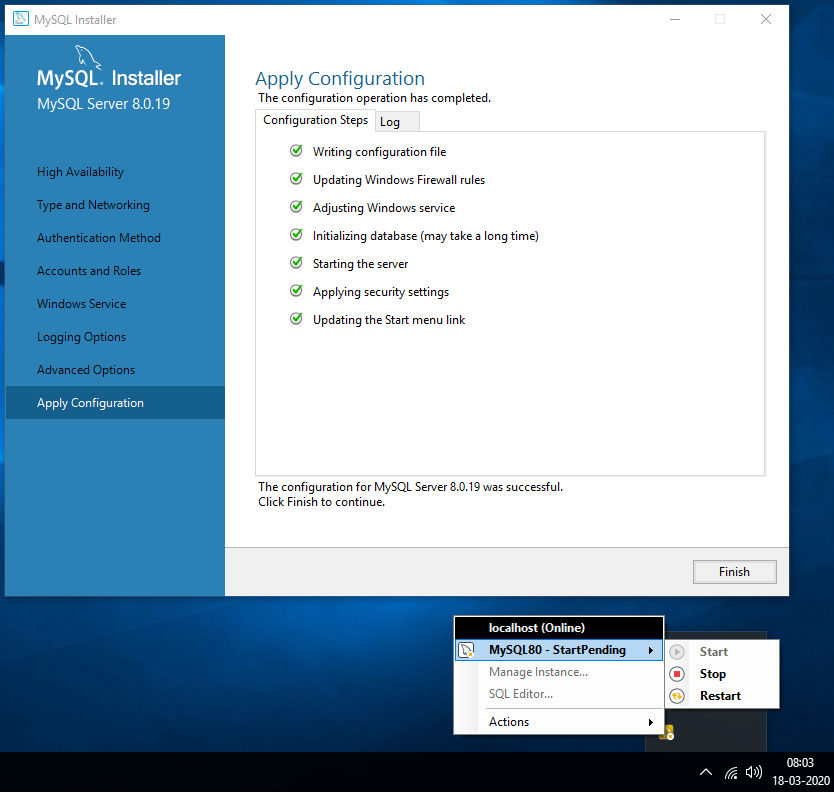Screen dimensions: 834x793
Task: Click the Finish button
Action: tap(734, 572)
